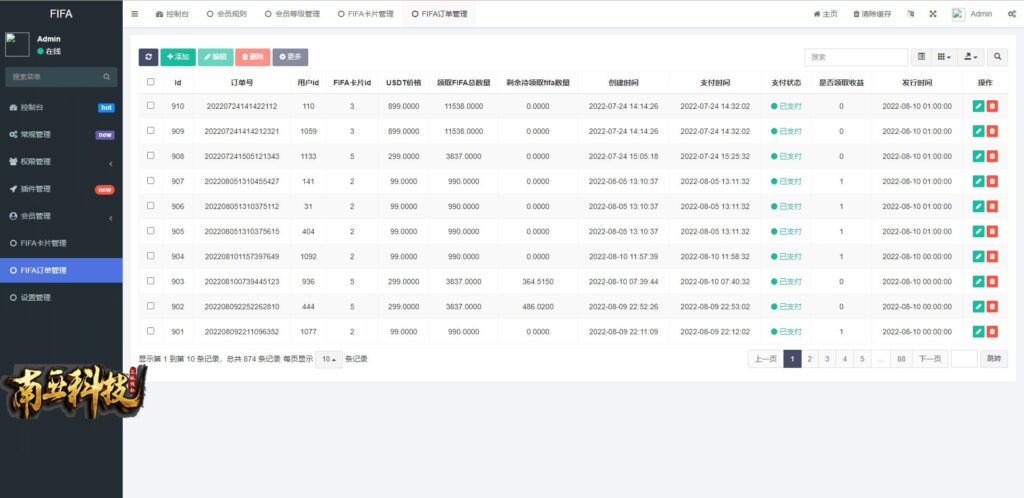Expand 权限管理 sidebar menu

[61, 162]
